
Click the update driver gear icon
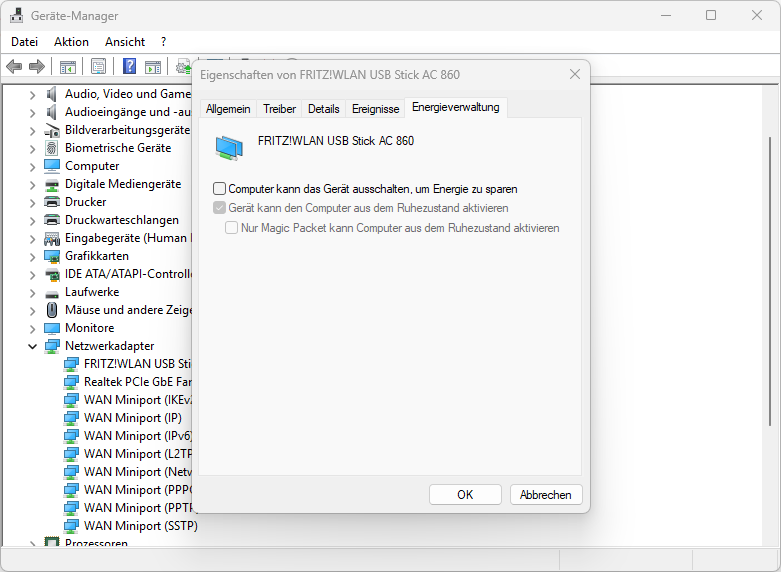click(x=183, y=66)
